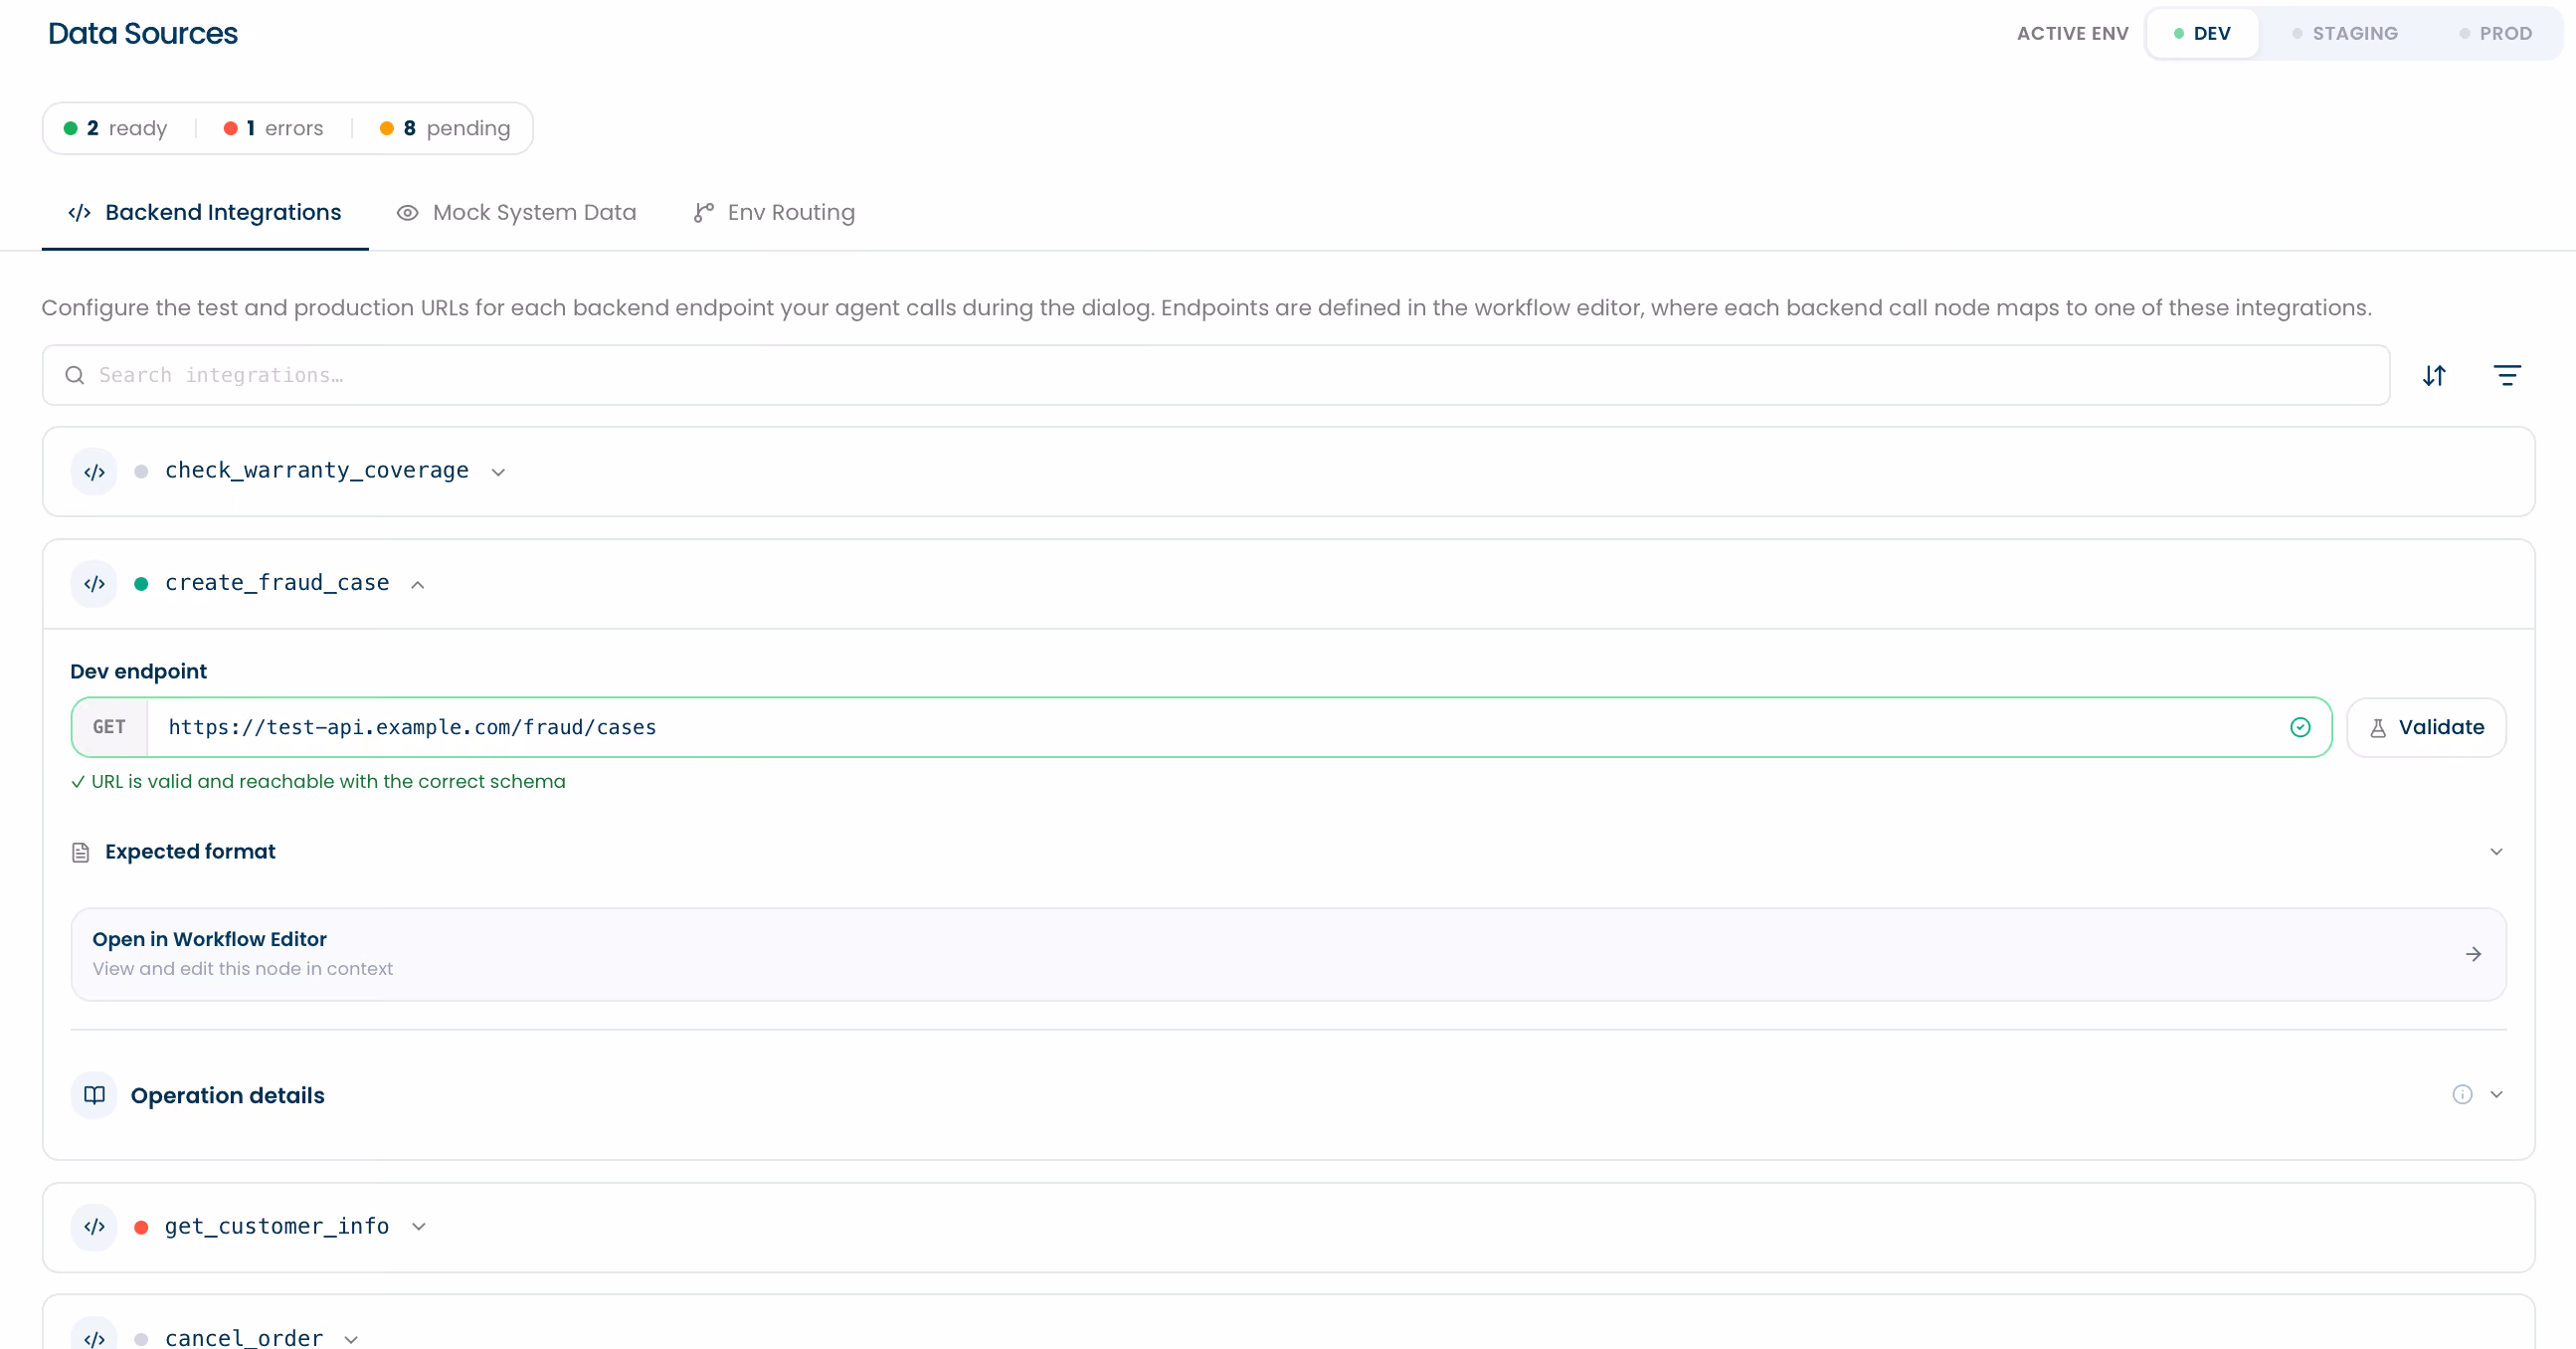This screenshot has height=1349, width=2576.
Task: Click the Validate button
Action: (x=2426, y=727)
